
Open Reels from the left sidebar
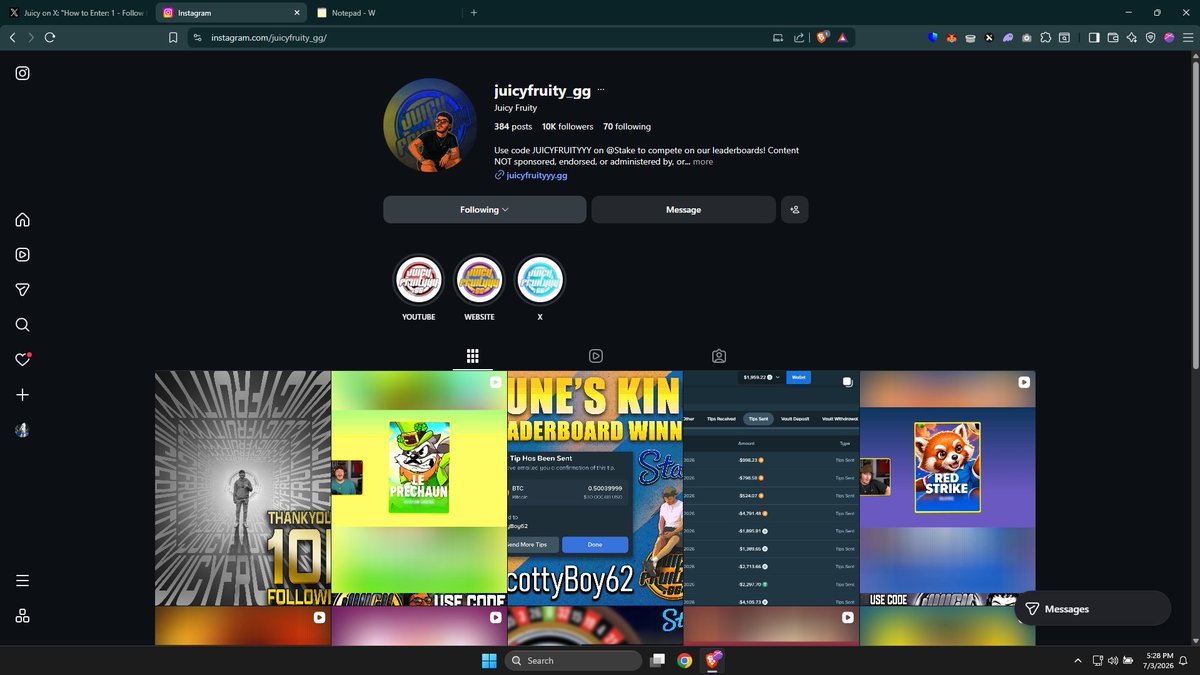(22, 255)
